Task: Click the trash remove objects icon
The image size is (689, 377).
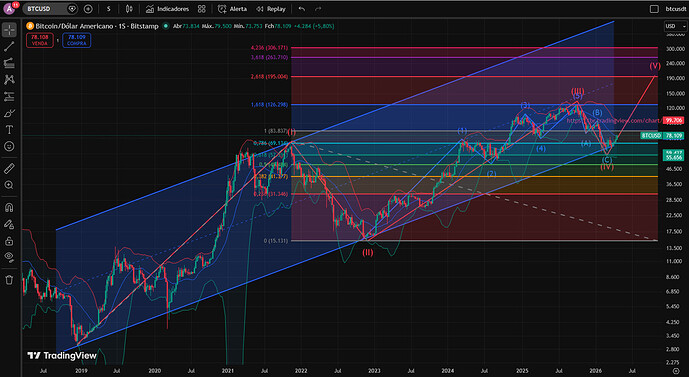Action: tap(9, 279)
